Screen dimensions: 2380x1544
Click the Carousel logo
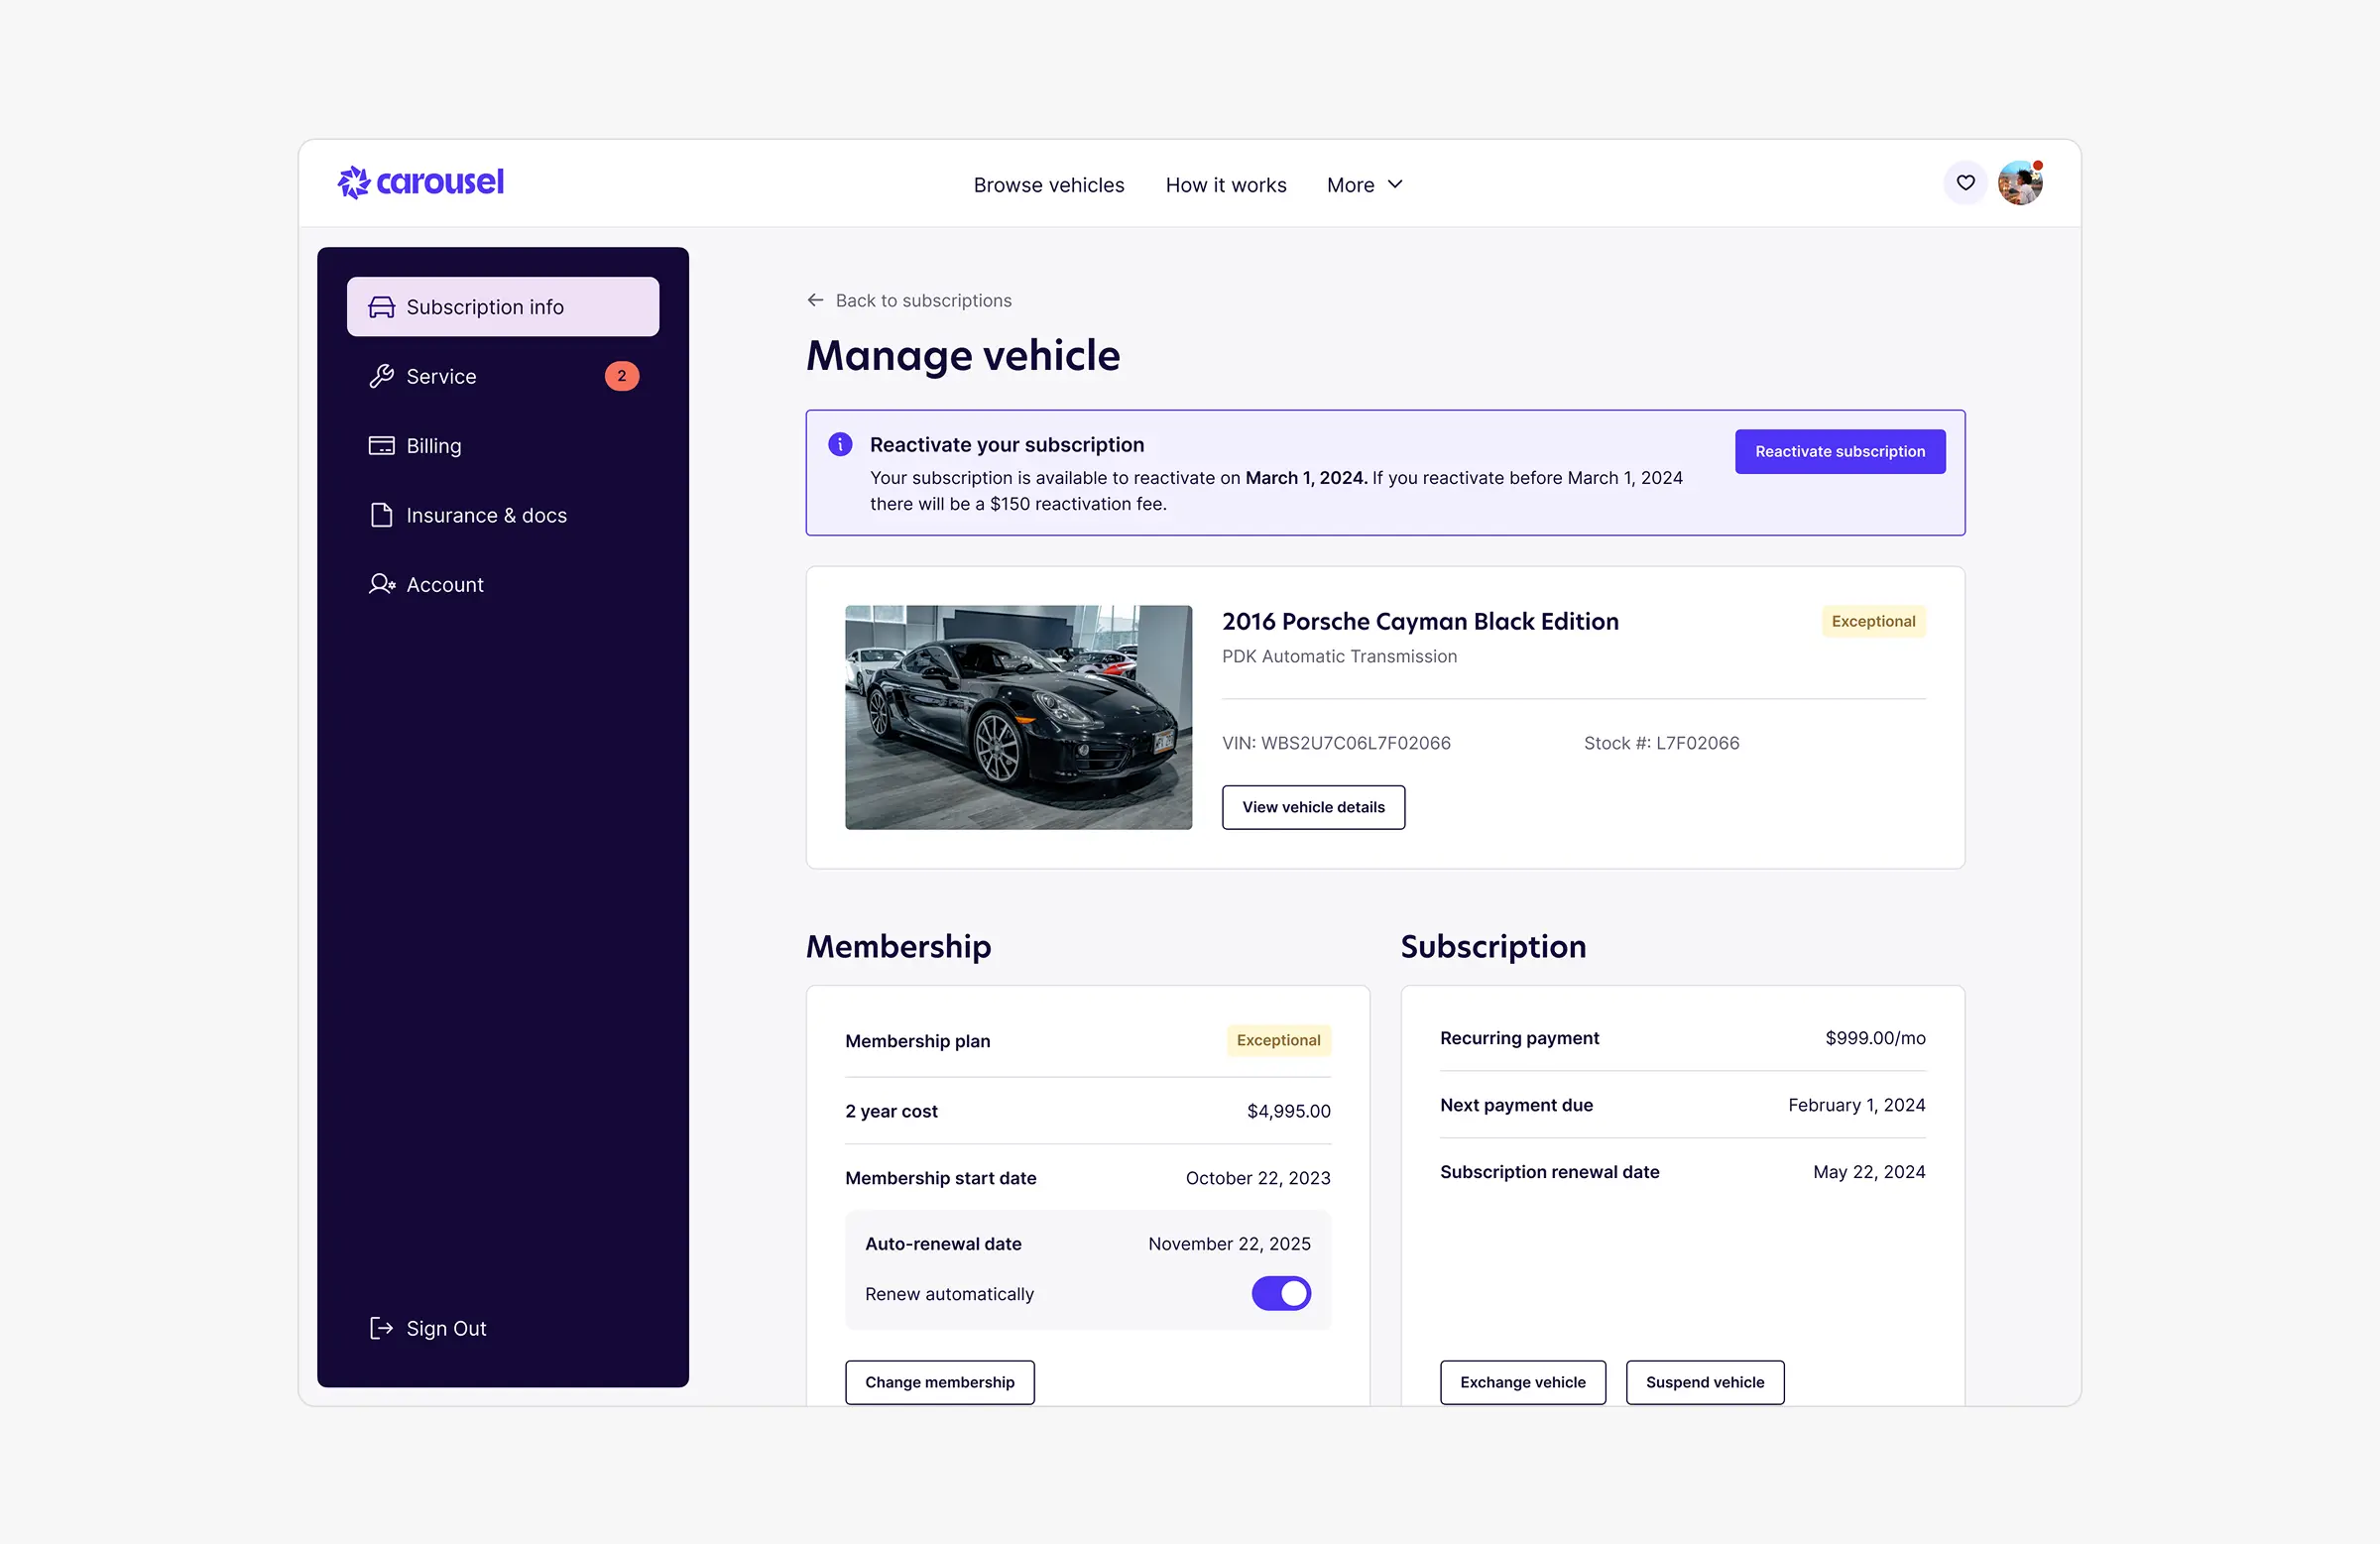tap(421, 182)
